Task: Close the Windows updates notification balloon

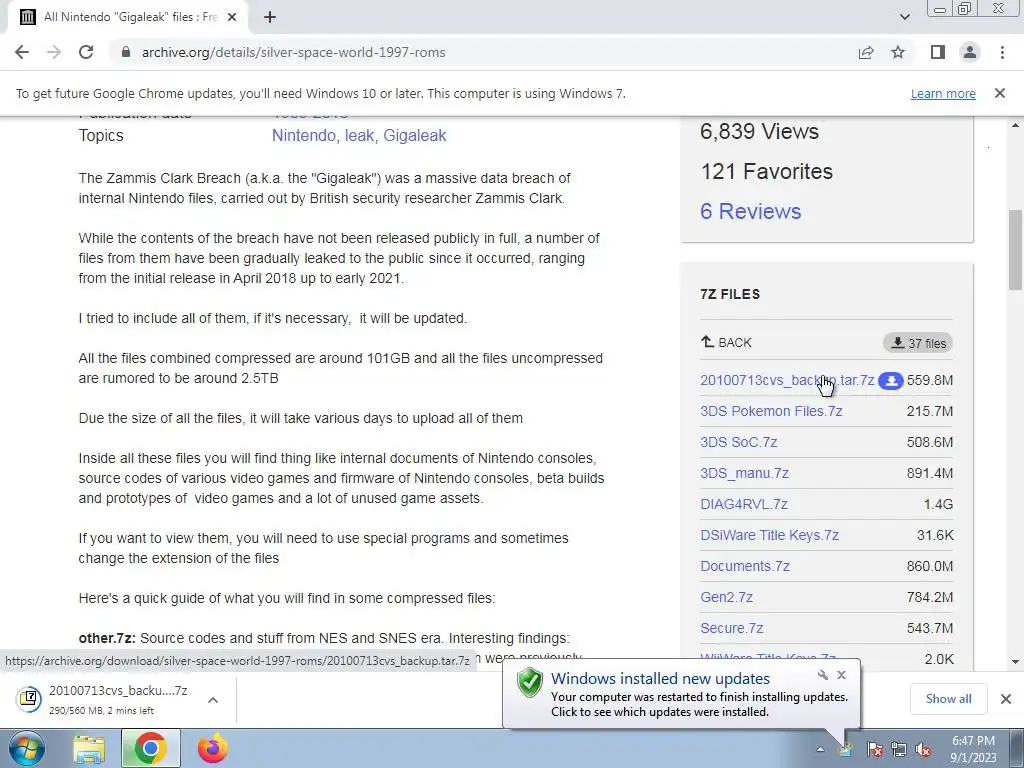Action: pos(841,675)
